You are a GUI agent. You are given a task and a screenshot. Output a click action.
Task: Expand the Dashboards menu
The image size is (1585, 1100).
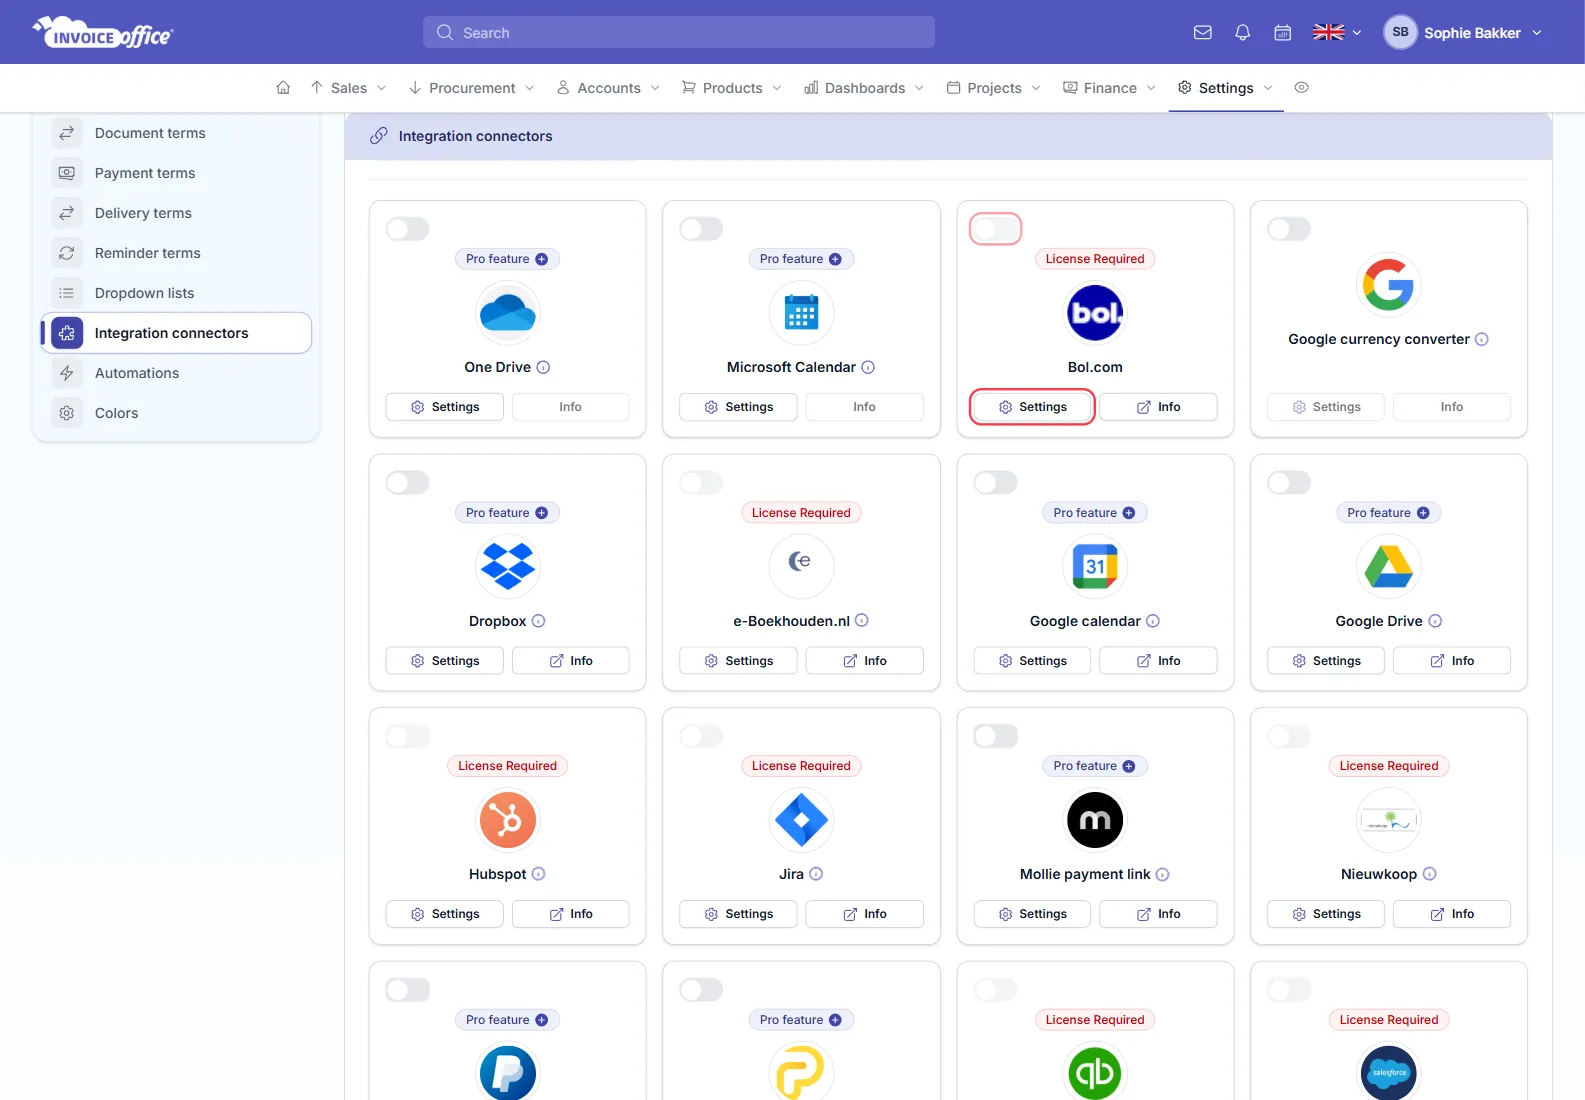[x=864, y=88]
